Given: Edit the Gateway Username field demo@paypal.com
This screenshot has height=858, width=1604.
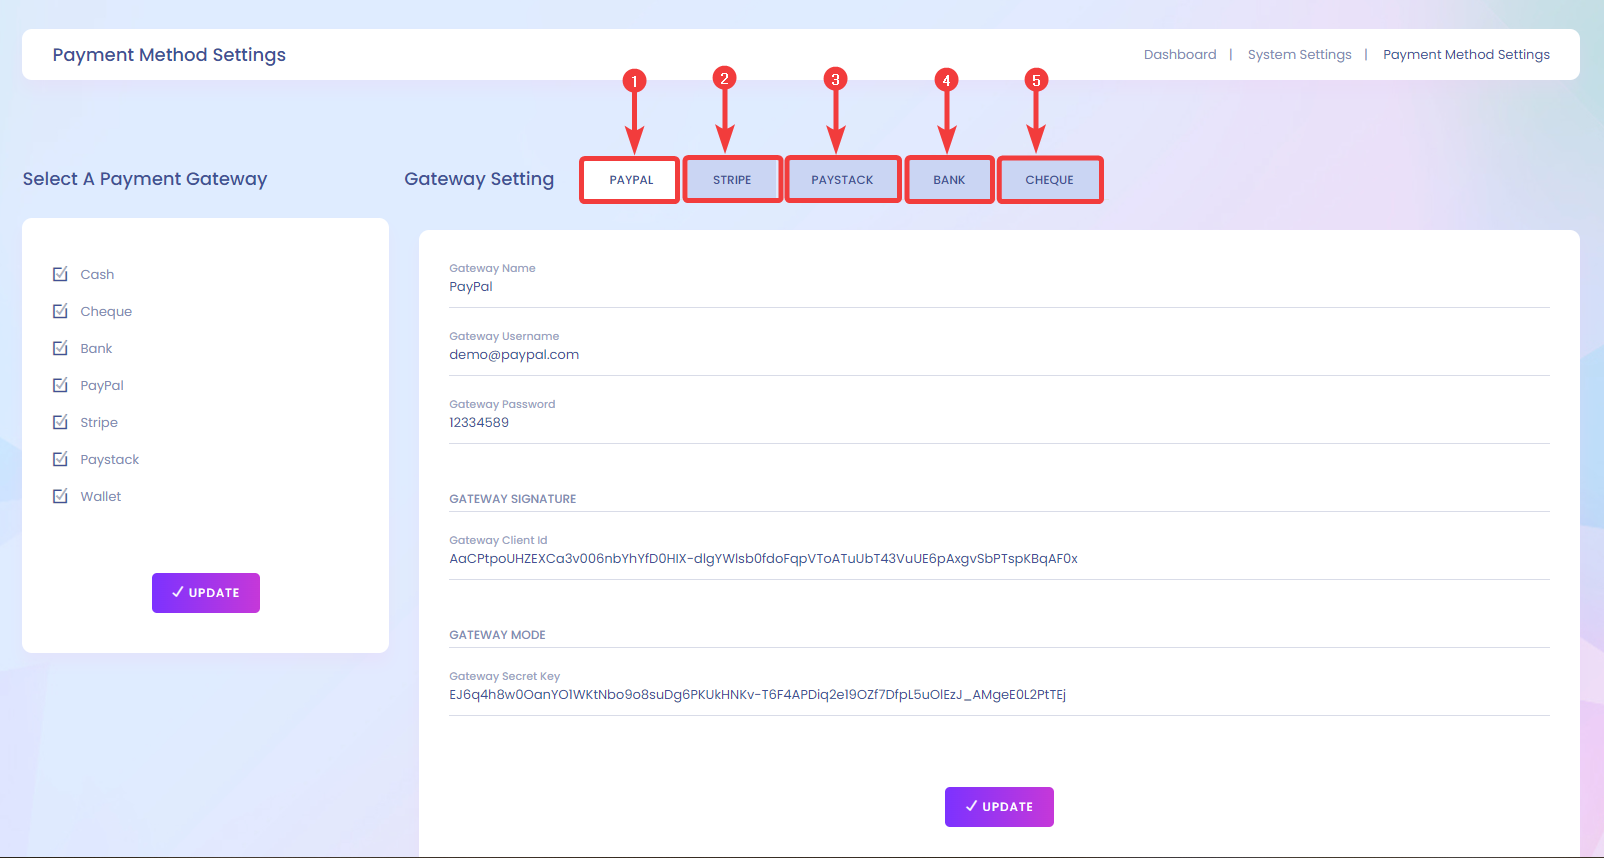Looking at the screenshot, I should pyautogui.click(x=999, y=355).
